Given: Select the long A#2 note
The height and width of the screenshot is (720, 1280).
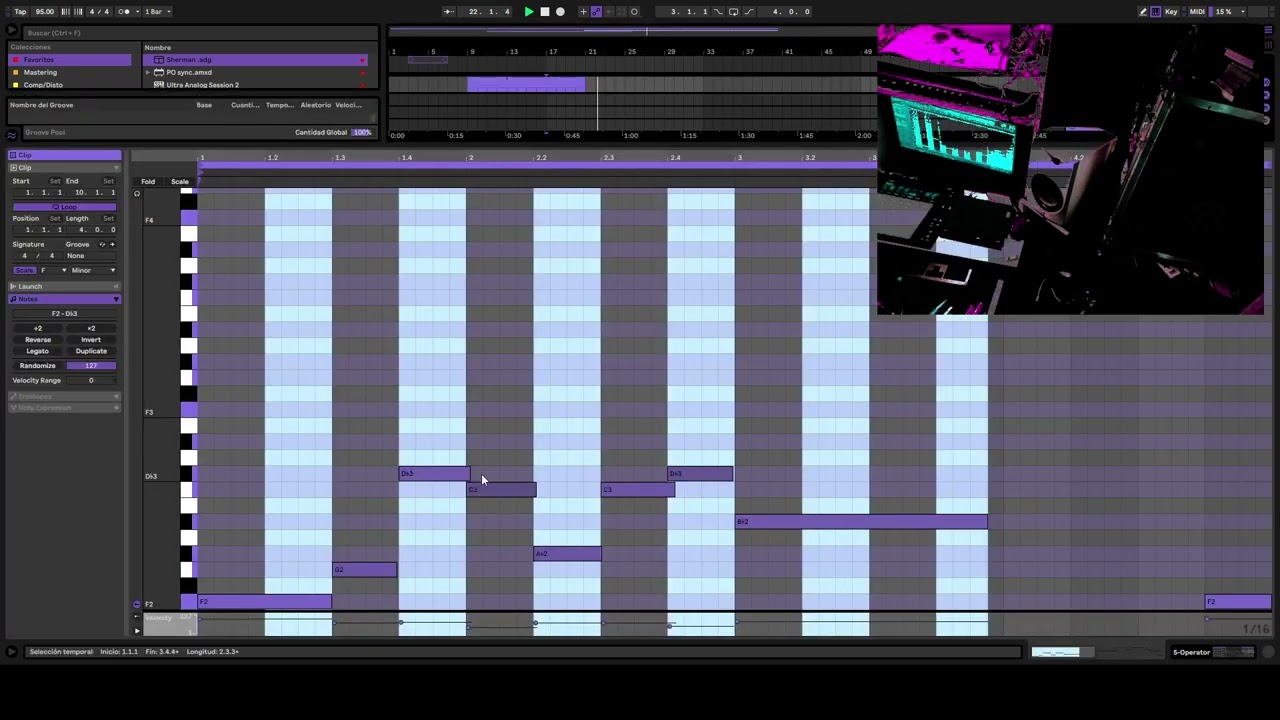Looking at the screenshot, I should (x=861, y=522).
